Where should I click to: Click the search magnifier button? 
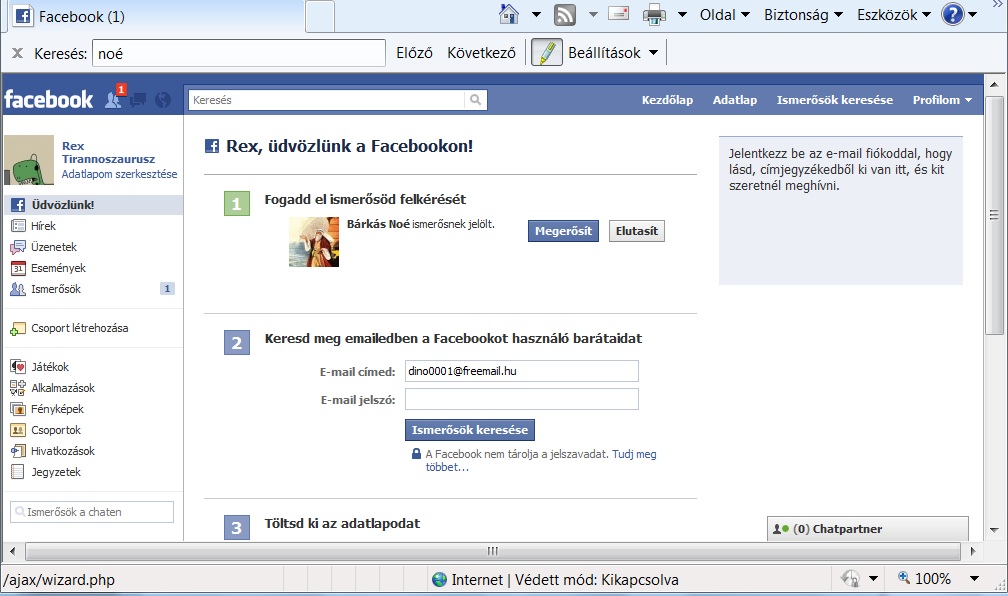point(475,100)
